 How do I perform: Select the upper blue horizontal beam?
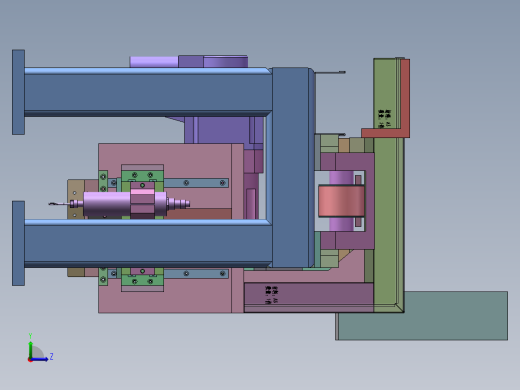pyautogui.click(x=148, y=92)
